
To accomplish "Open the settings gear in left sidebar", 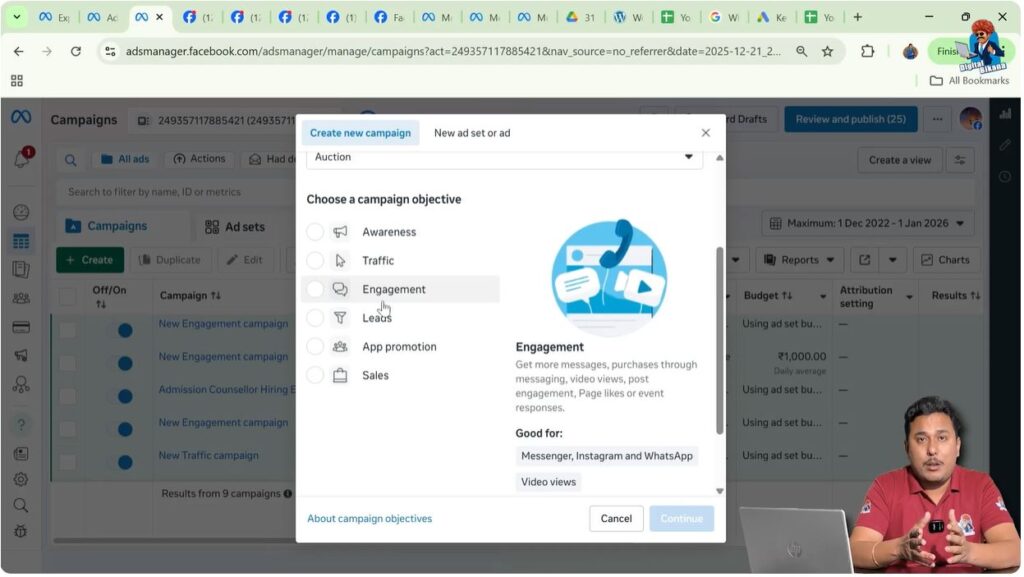I will (21, 479).
